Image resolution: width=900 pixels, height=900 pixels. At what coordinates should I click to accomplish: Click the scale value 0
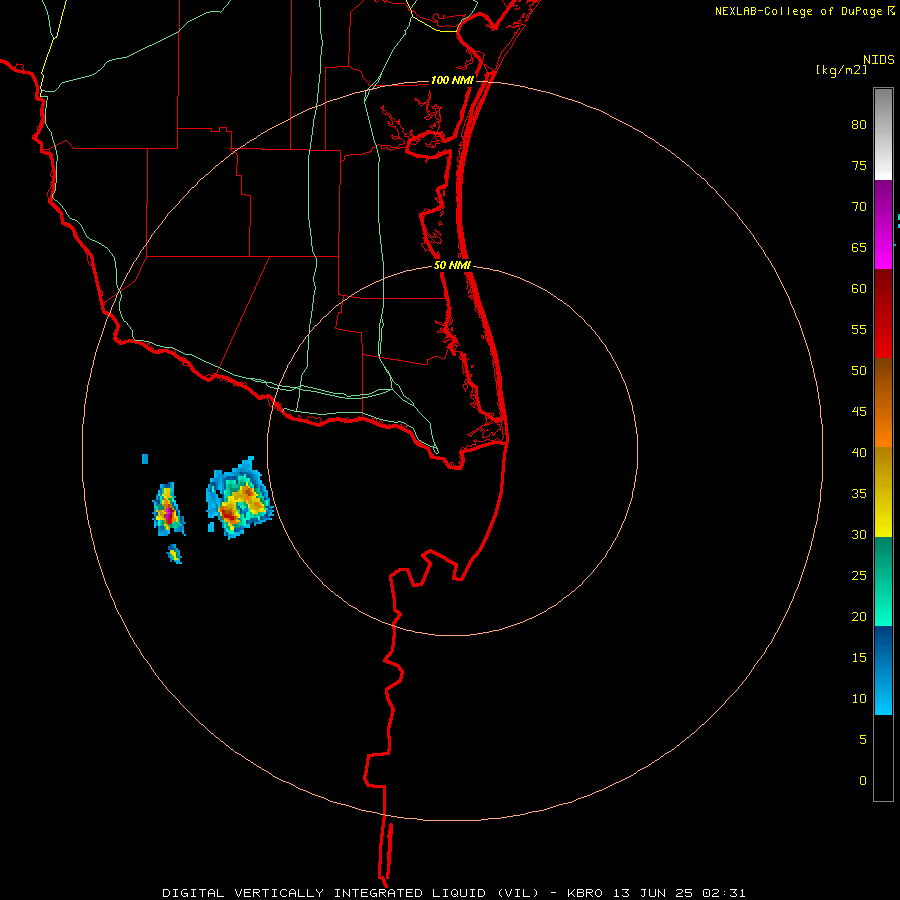863,781
